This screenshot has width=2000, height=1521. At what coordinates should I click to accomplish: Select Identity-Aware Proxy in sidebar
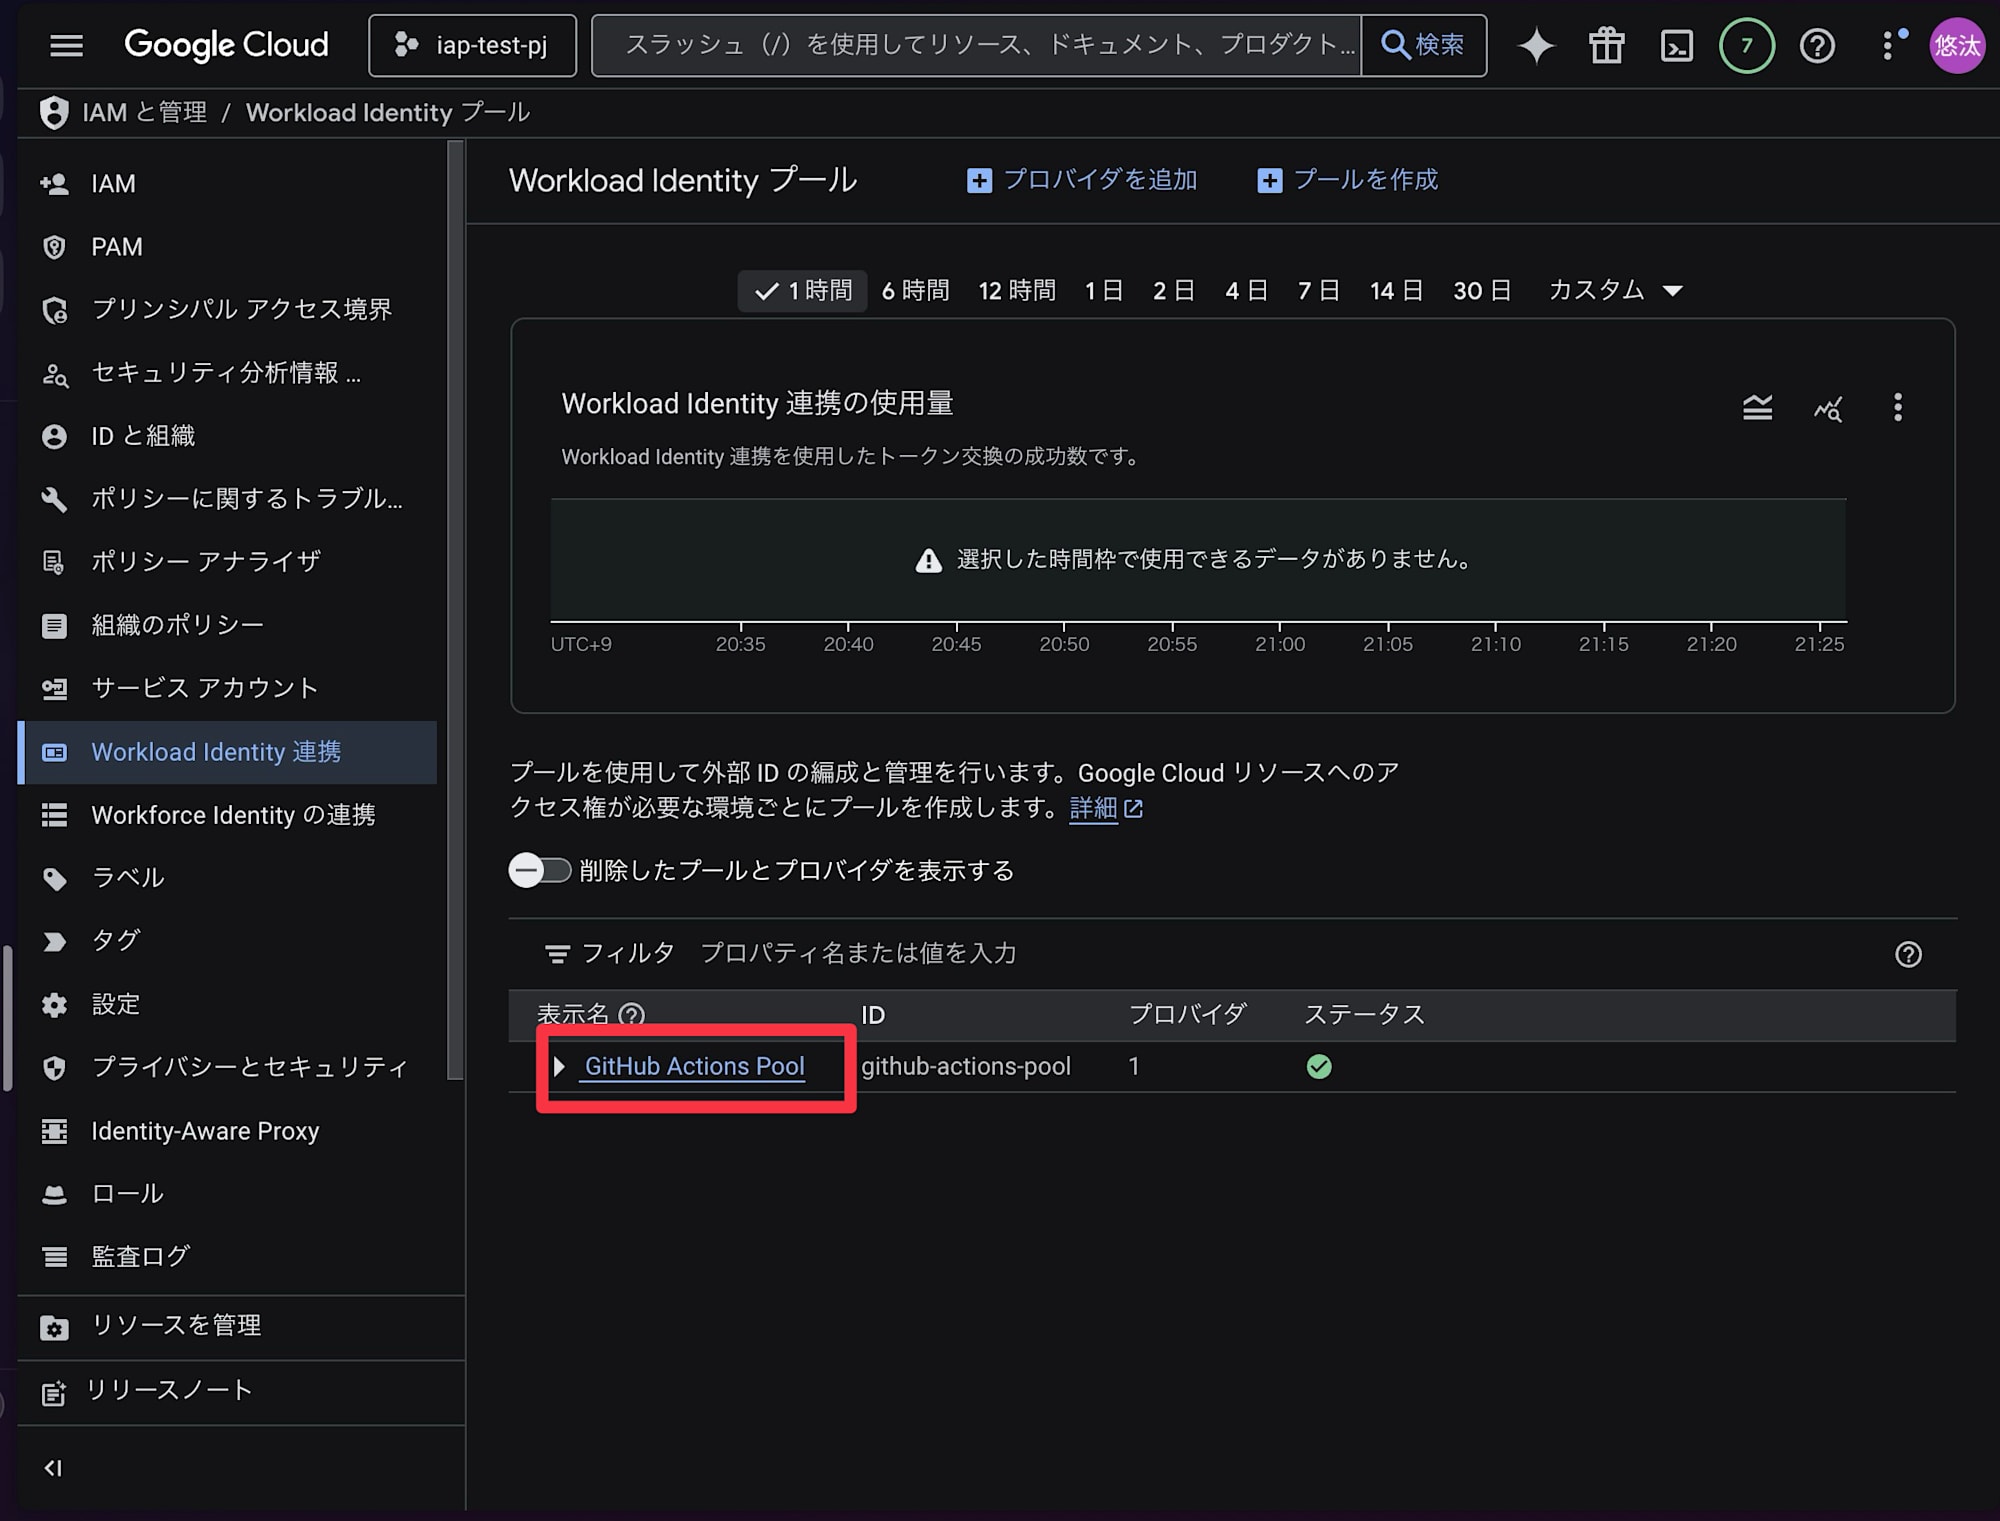204,1131
